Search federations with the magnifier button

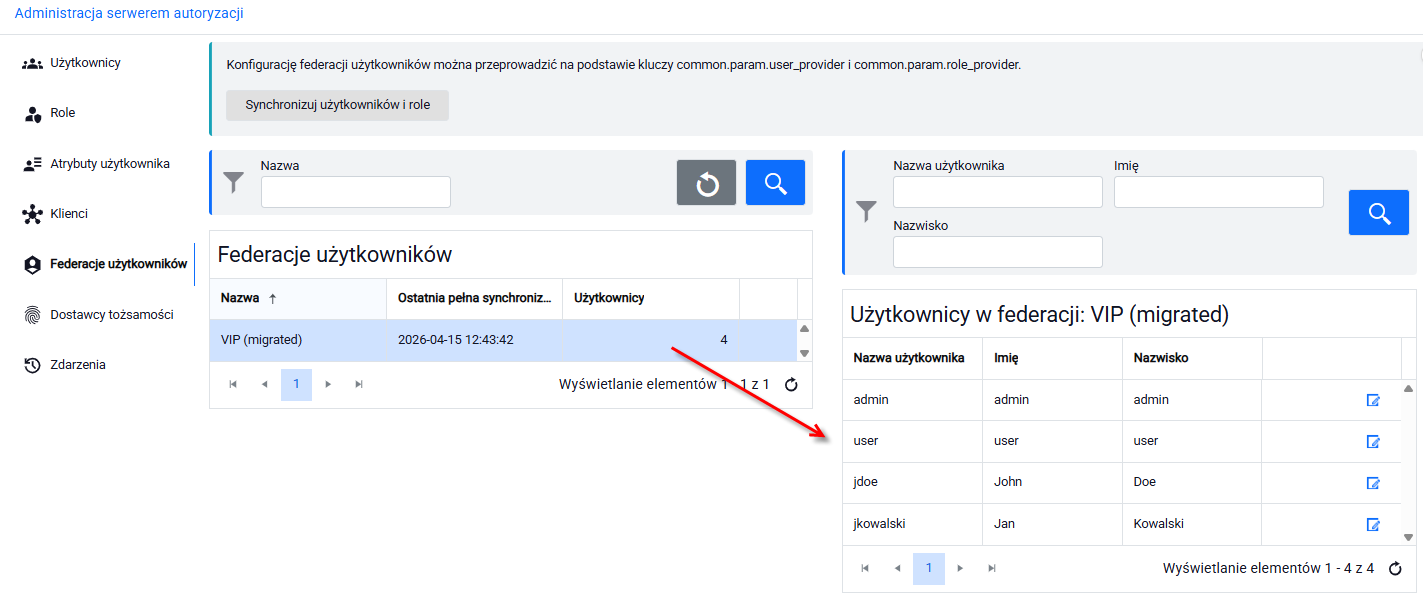775,183
